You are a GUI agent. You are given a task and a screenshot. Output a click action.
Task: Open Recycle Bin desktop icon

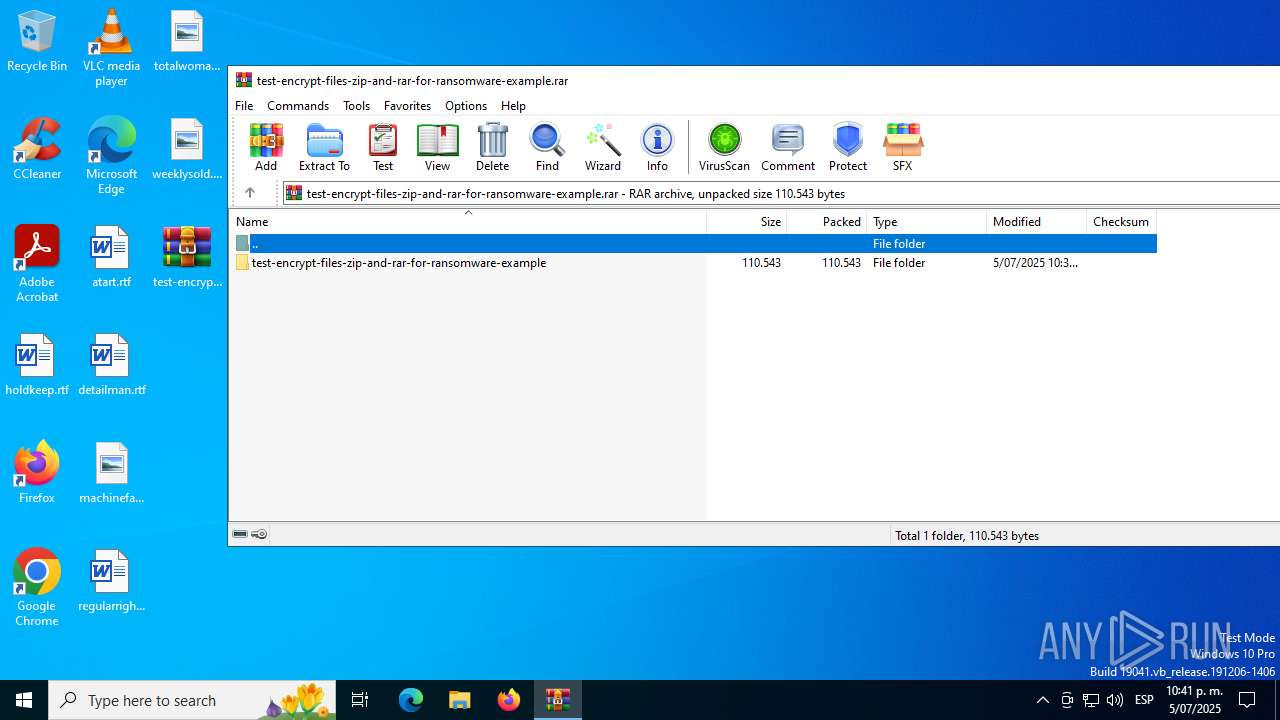coord(37,41)
